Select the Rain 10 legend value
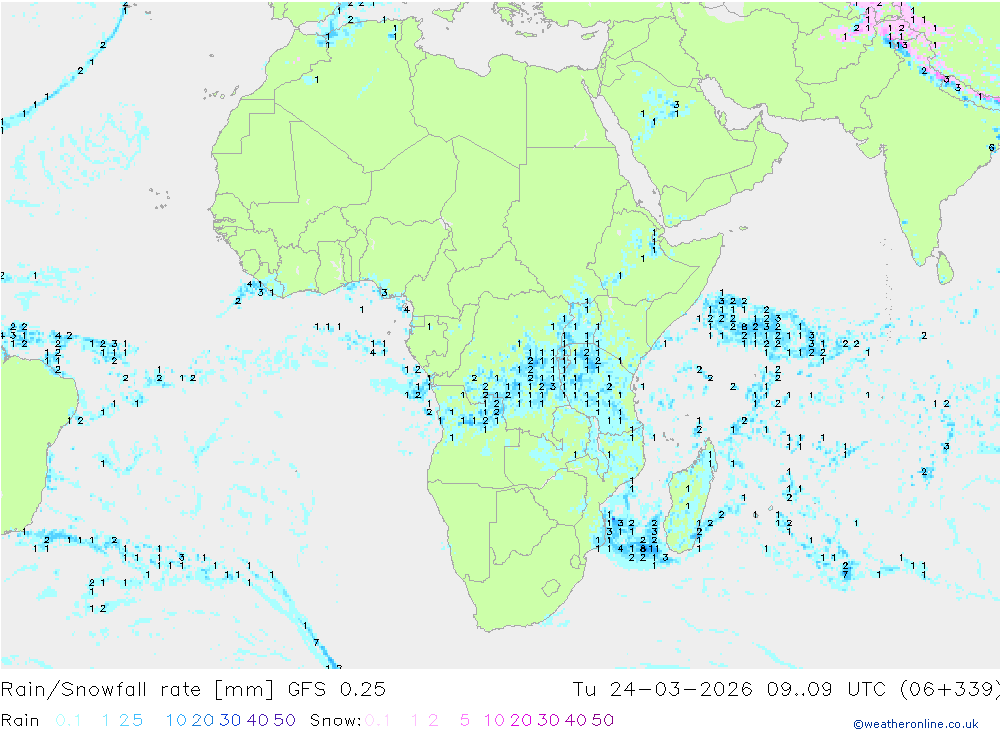The image size is (1000, 733). click(176, 720)
